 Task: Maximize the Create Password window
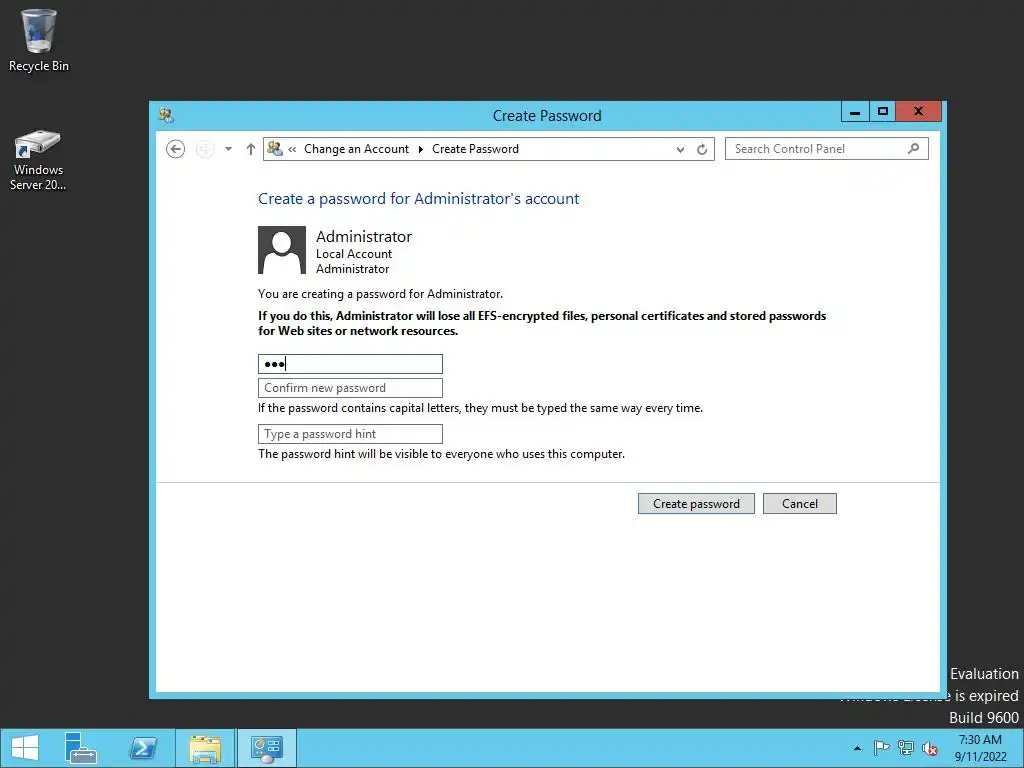tap(882, 112)
